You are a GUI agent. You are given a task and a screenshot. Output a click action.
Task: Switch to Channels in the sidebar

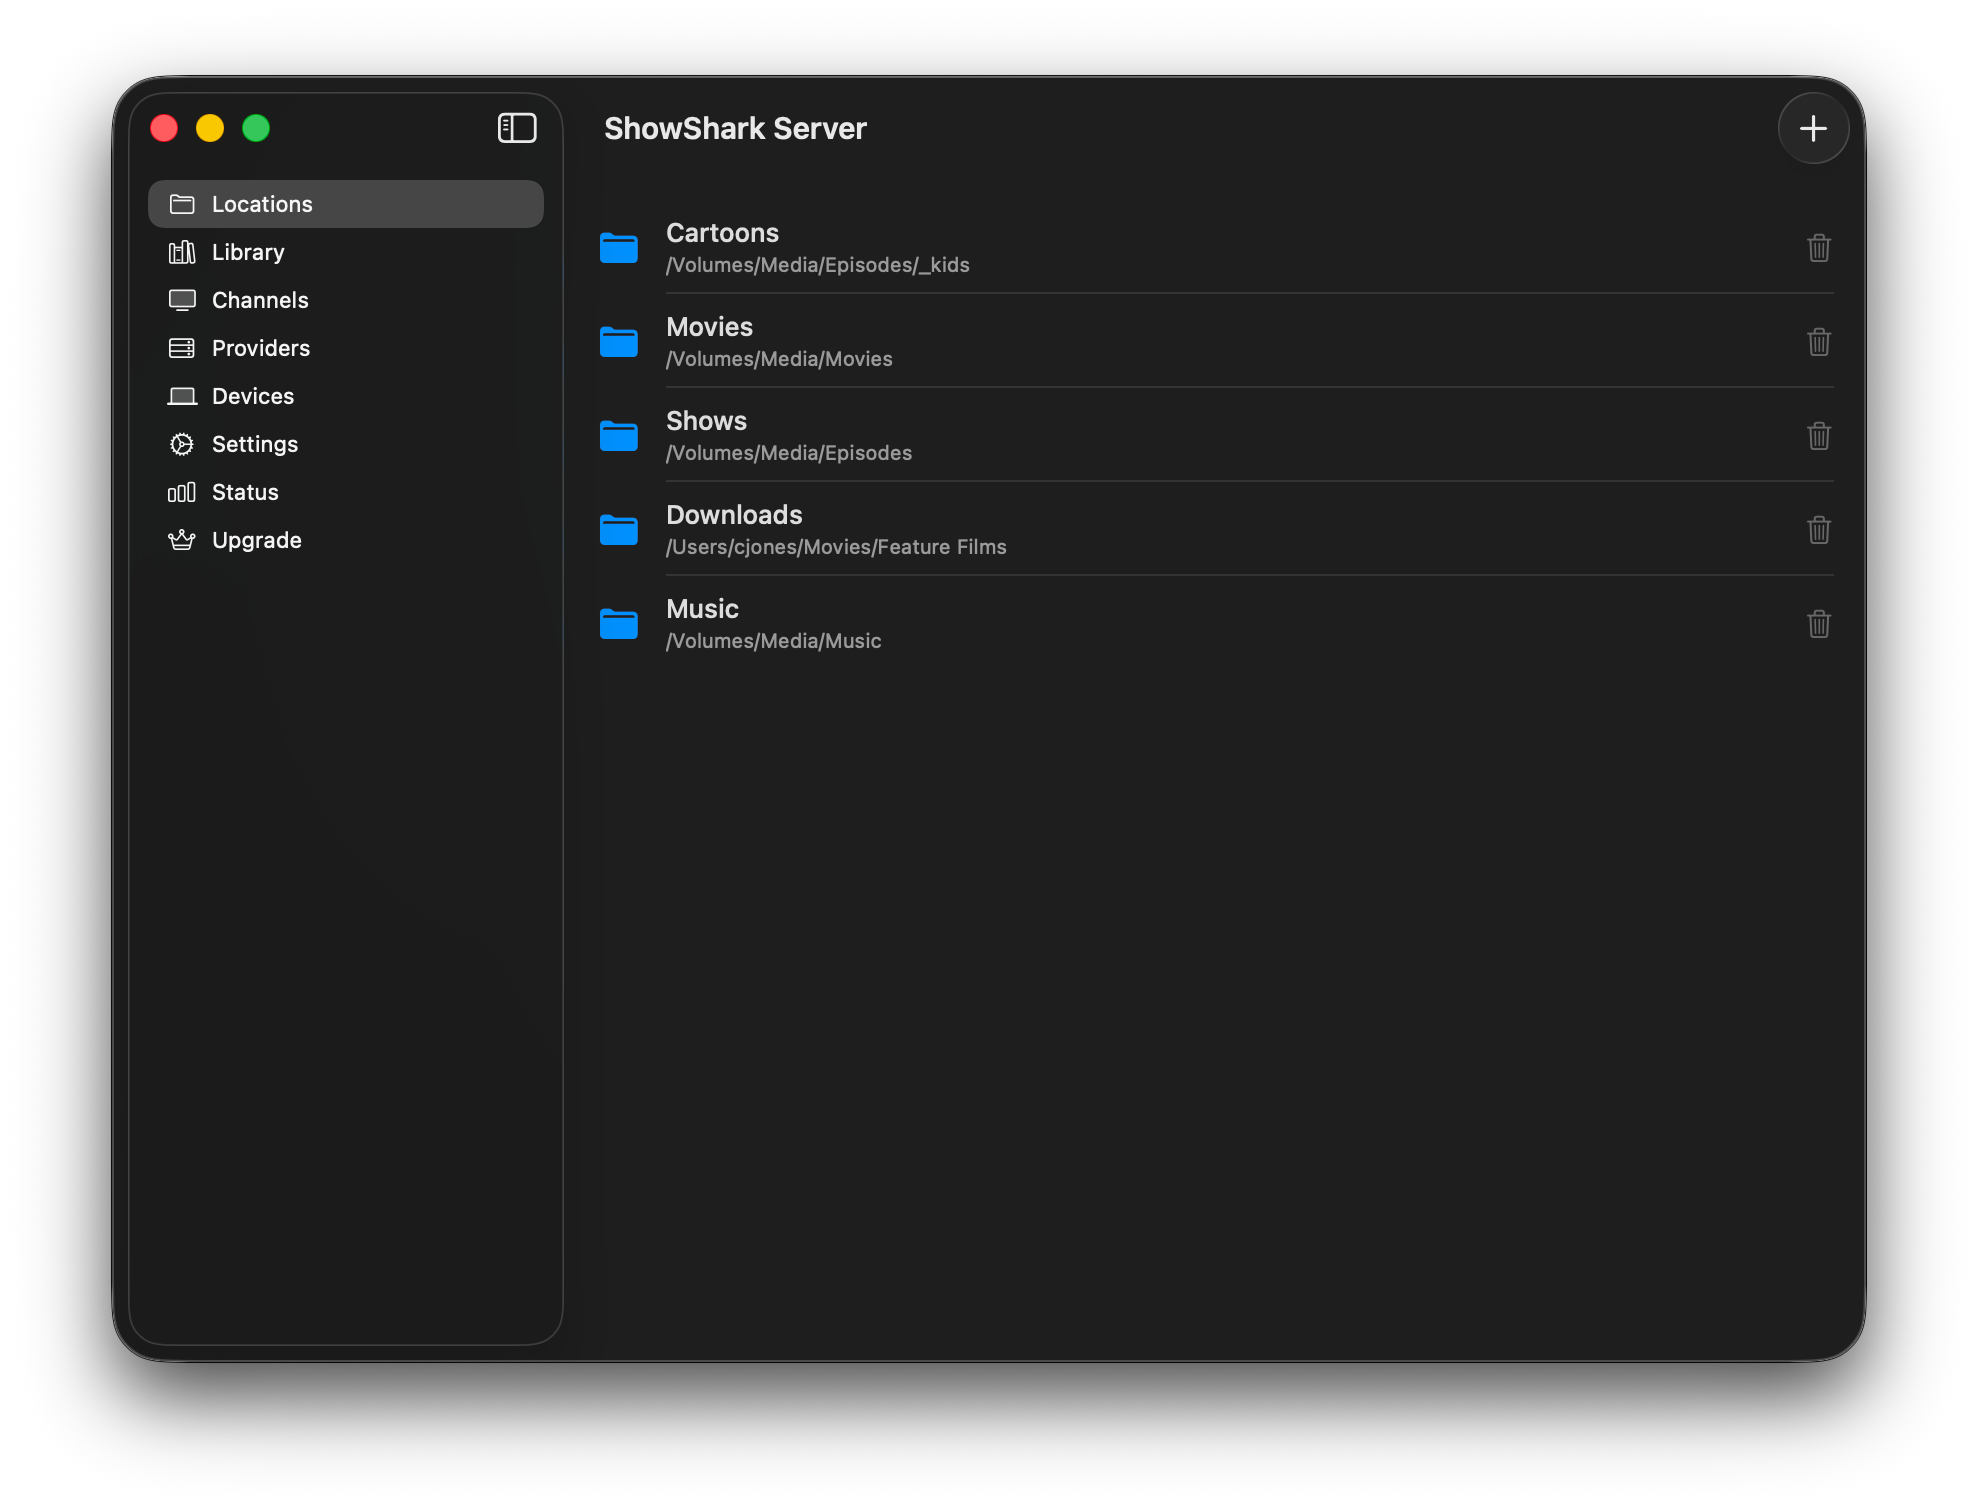click(x=260, y=300)
